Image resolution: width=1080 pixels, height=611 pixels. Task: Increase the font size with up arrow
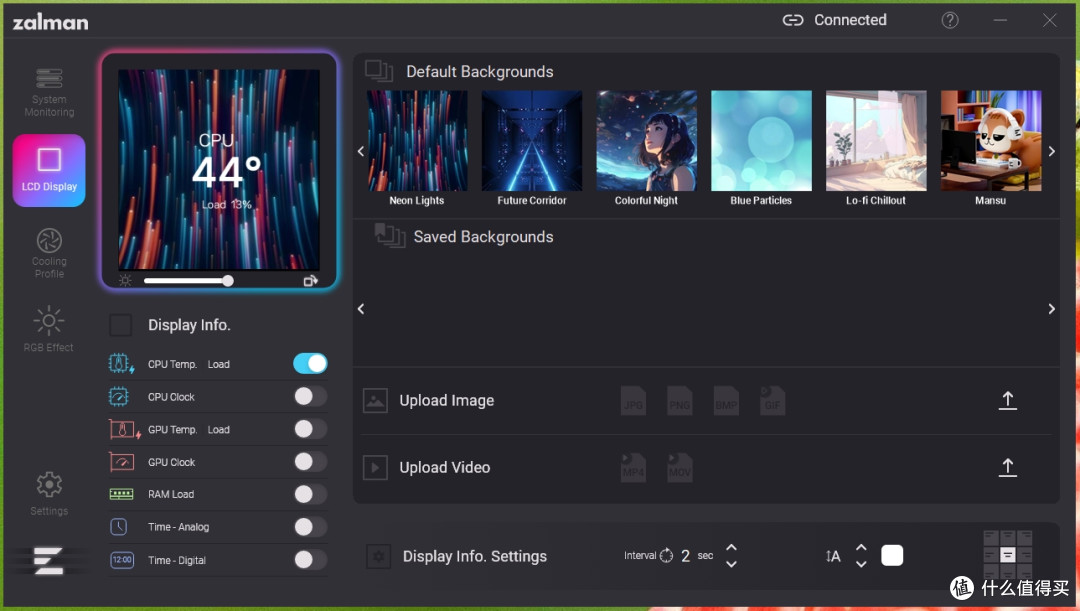[x=861, y=548]
